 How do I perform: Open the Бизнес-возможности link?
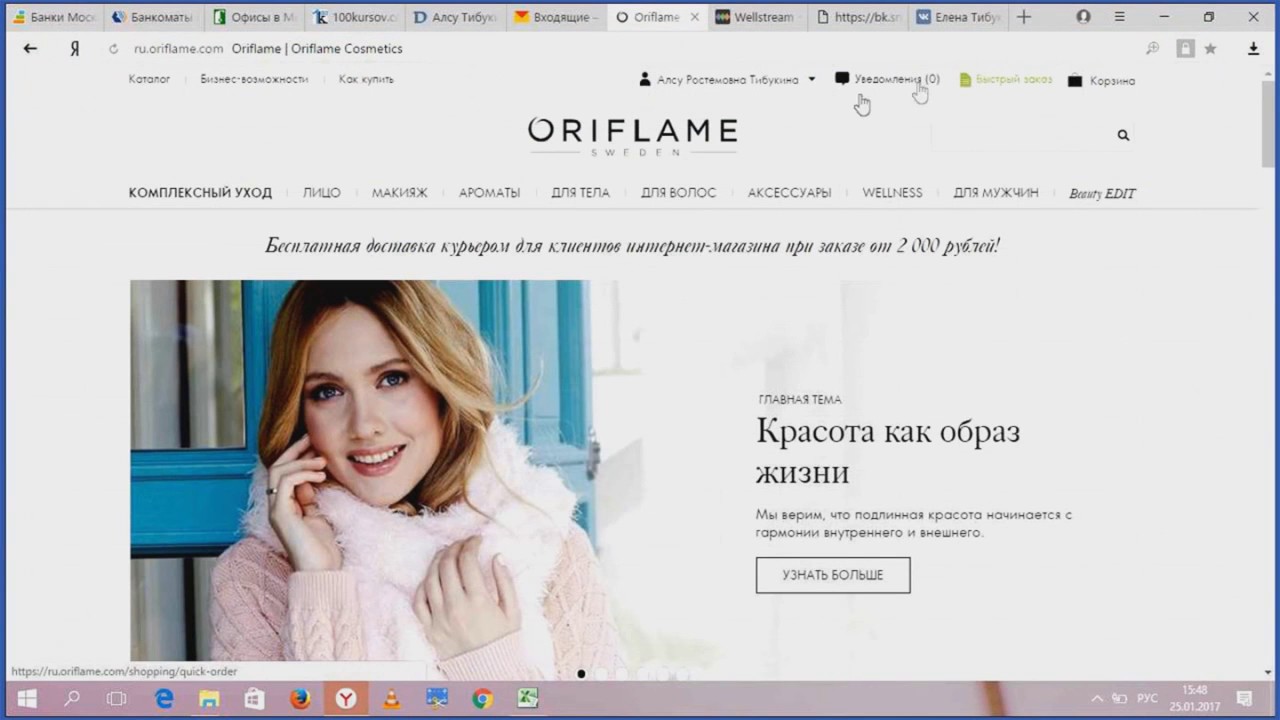254,79
